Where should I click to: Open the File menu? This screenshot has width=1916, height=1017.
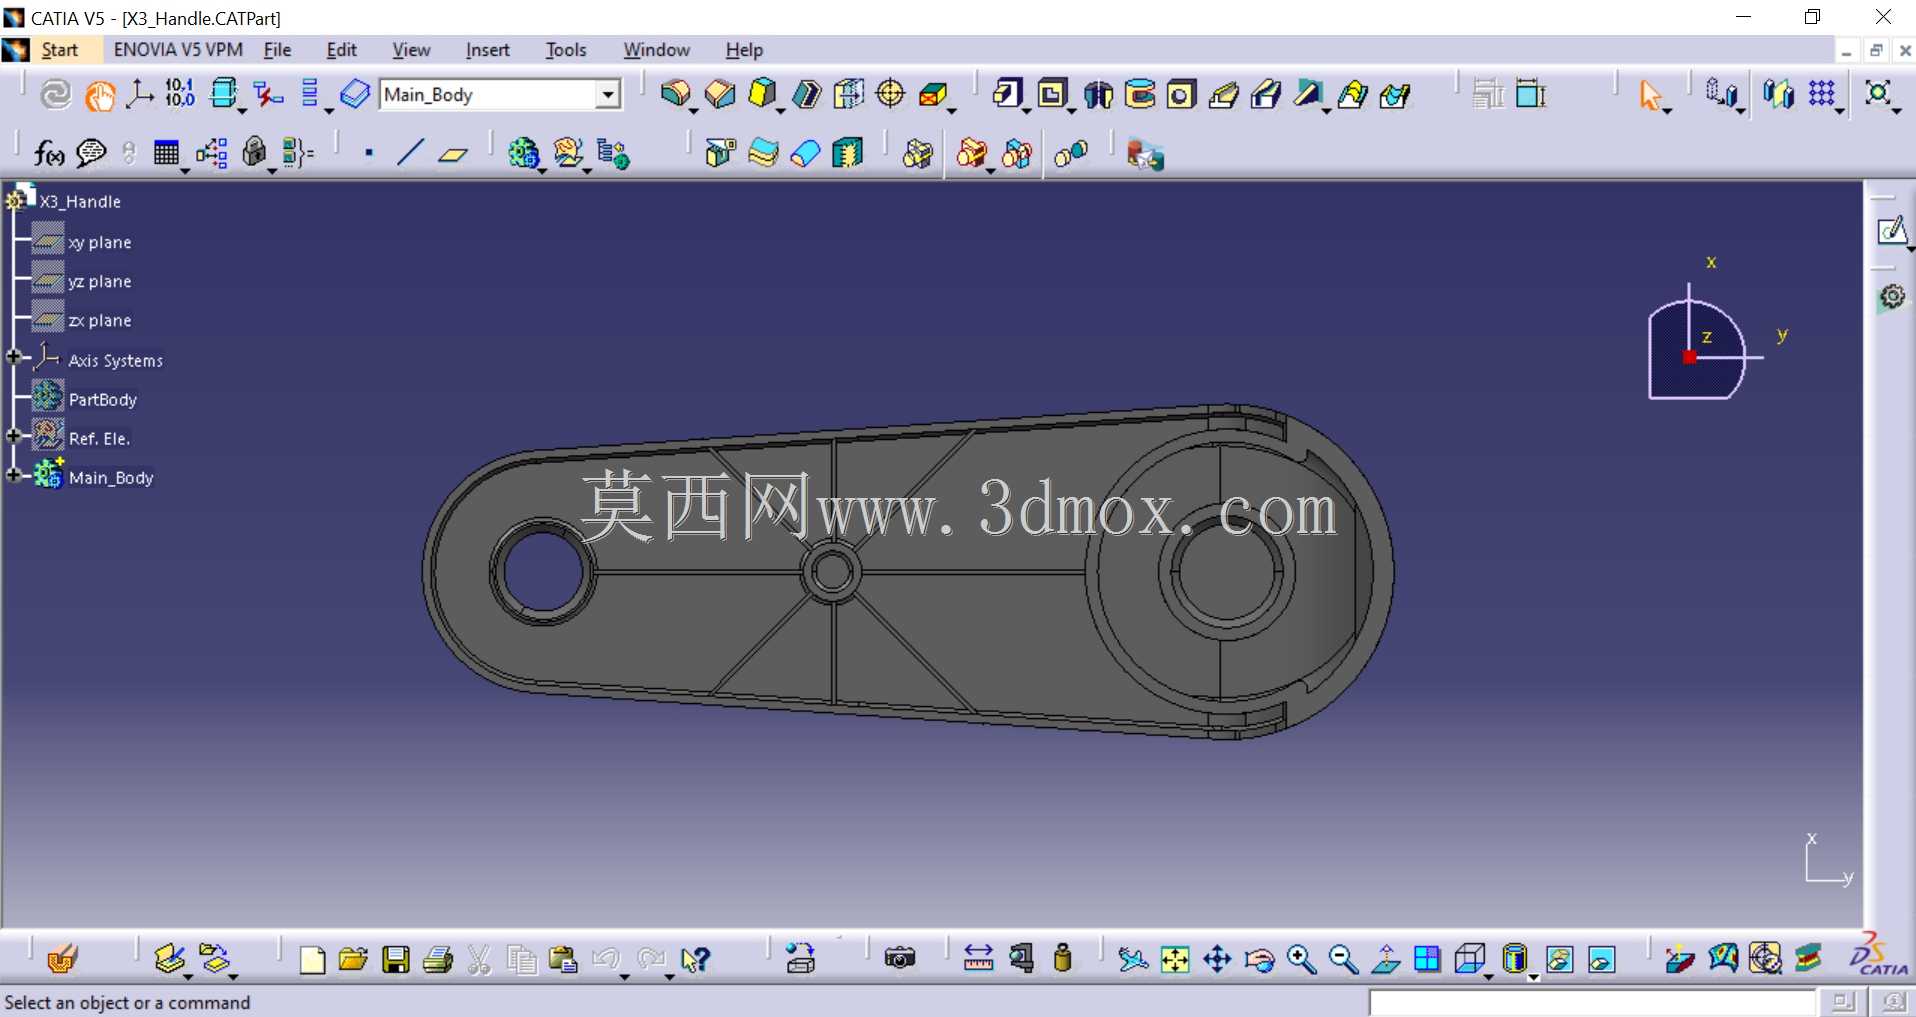[x=277, y=50]
